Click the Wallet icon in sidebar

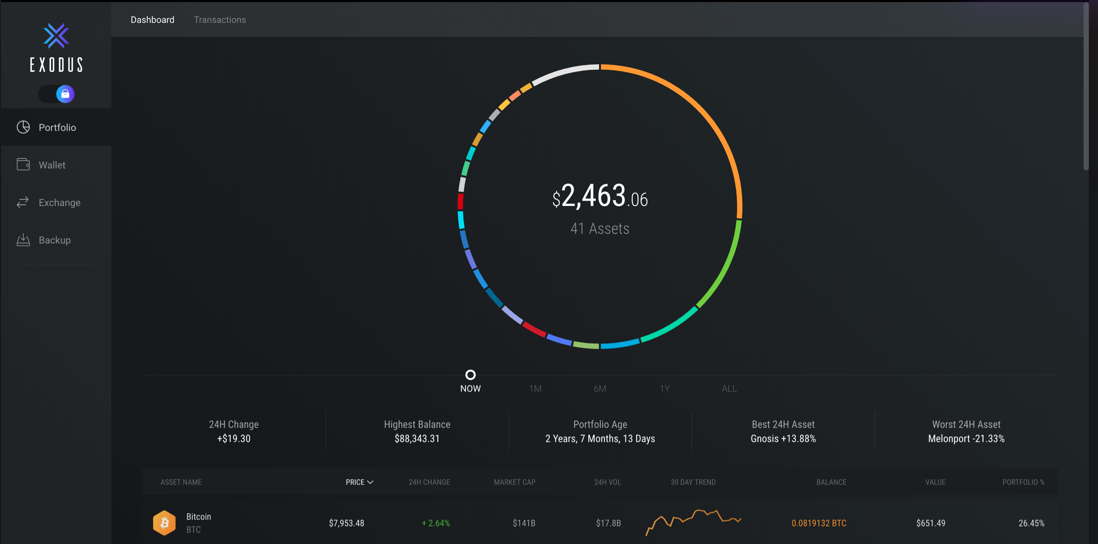tap(23, 165)
